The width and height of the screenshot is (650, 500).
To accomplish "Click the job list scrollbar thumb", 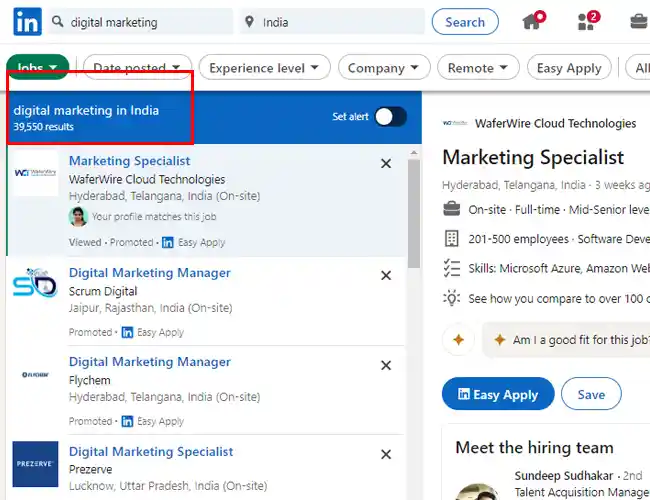I will [413, 214].
